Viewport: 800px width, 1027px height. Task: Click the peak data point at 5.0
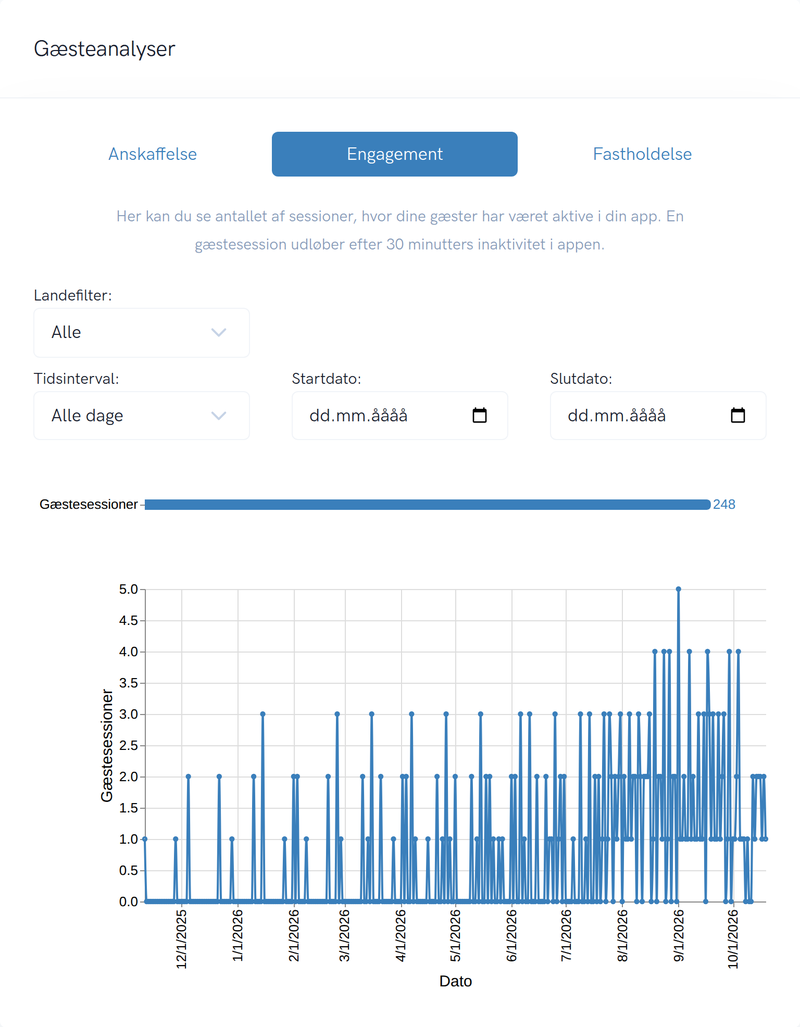pyautogui.click(x=678, y=589)
